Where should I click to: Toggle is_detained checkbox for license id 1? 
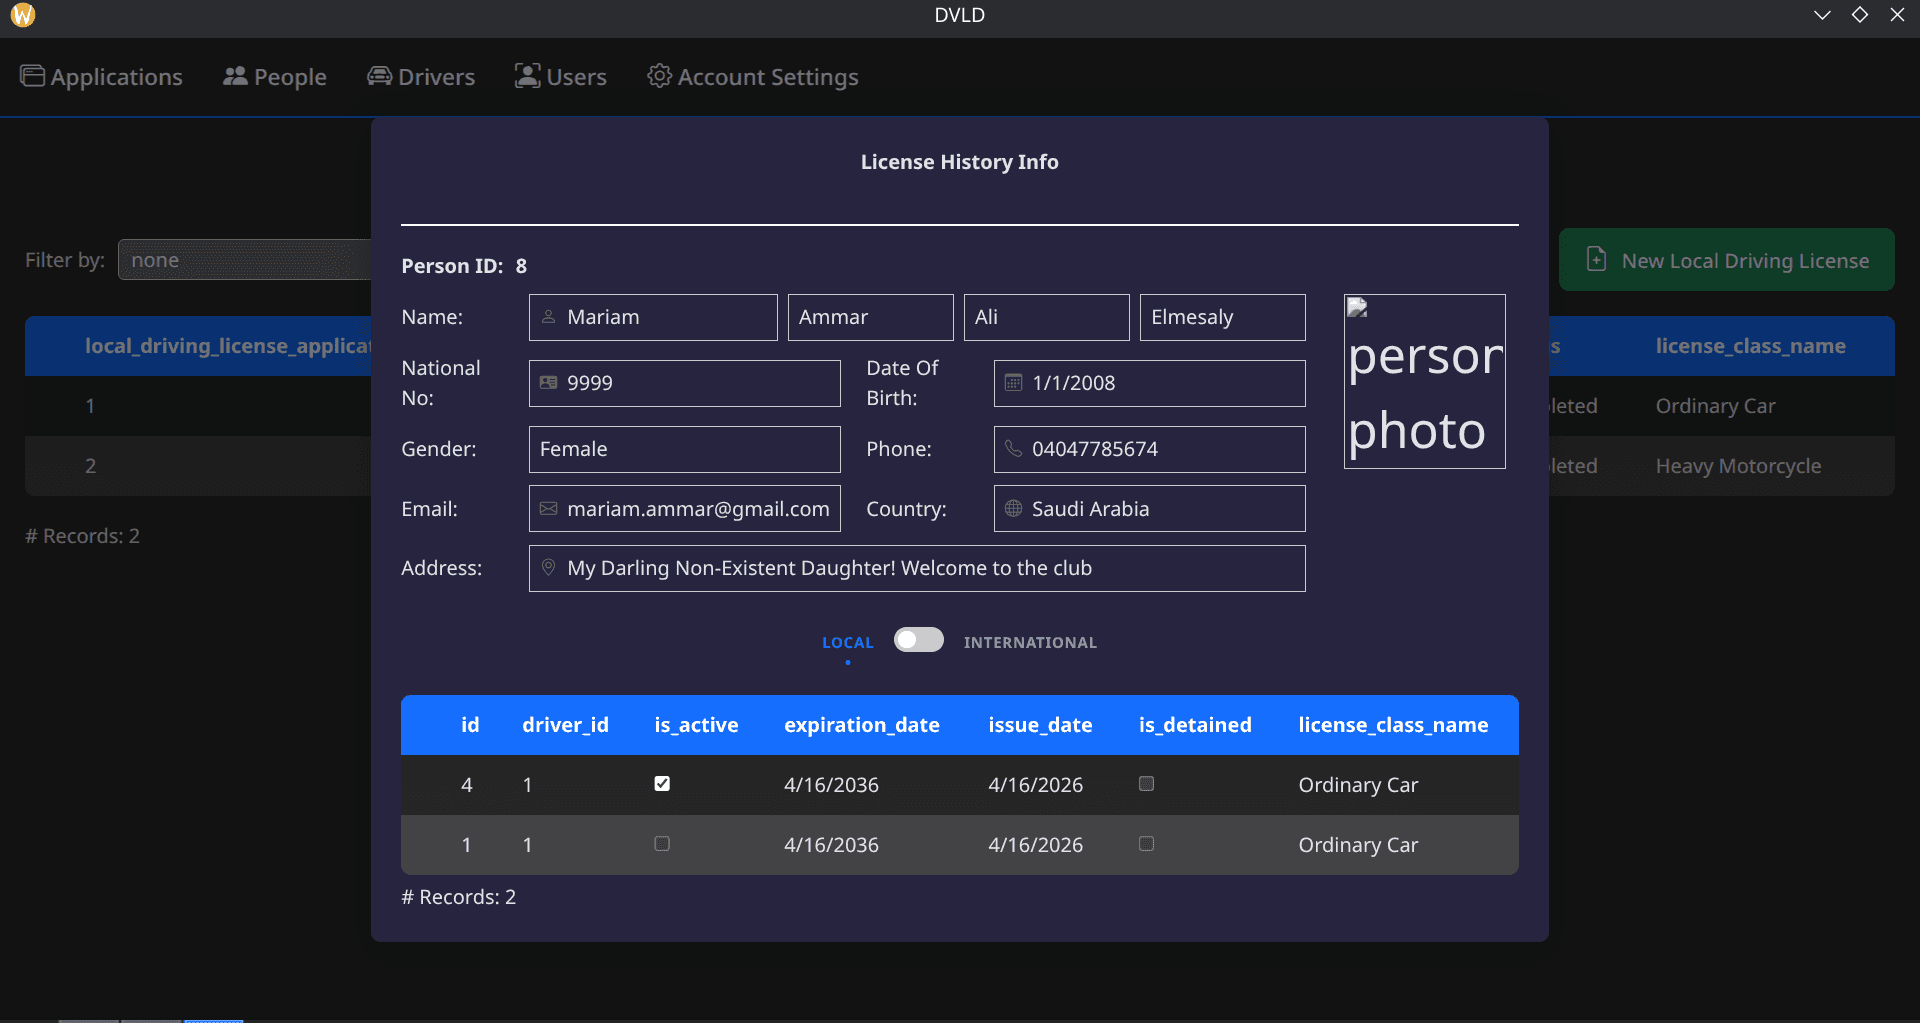click(1147, 844)
